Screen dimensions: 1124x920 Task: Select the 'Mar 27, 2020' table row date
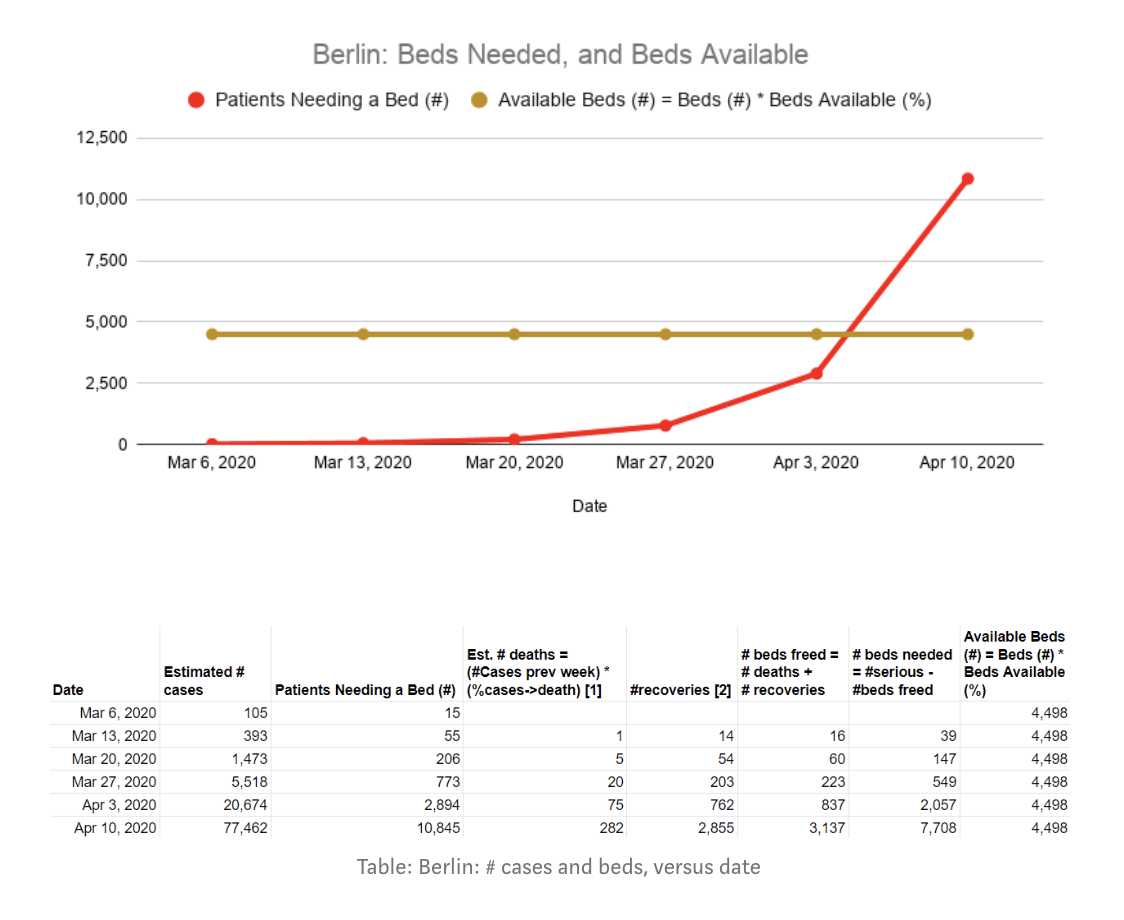coord(114,782)
